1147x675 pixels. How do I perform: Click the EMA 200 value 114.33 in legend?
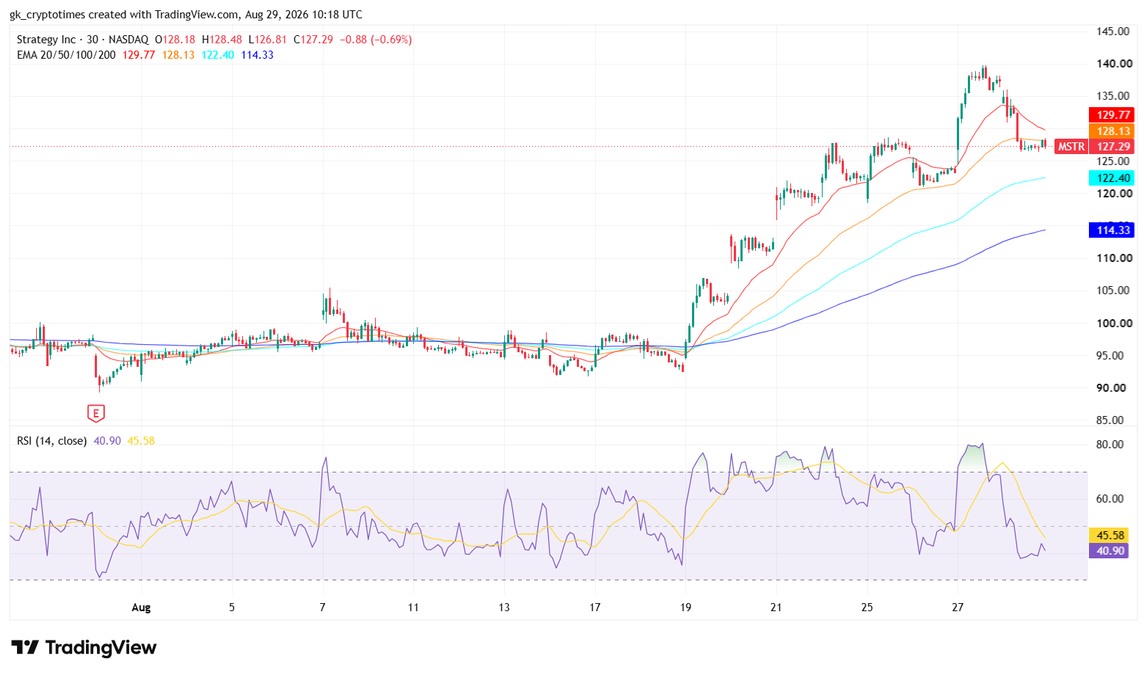click(x=257, y=55)
